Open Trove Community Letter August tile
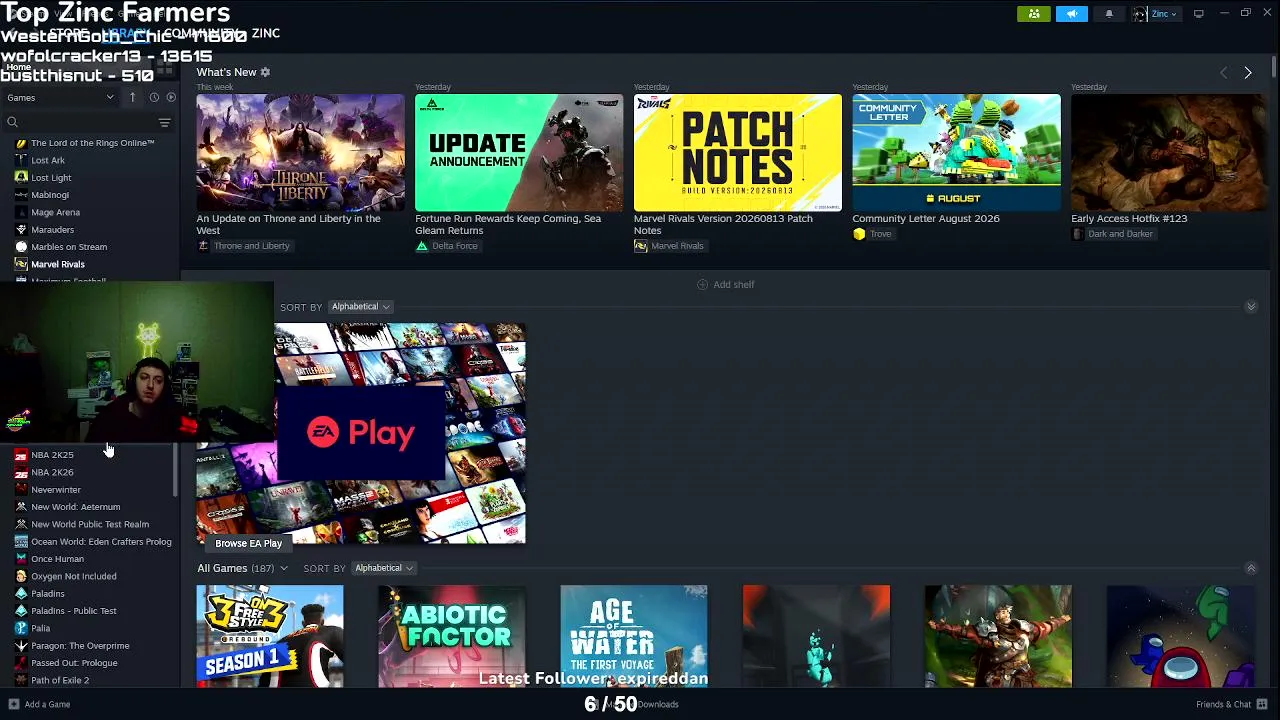 coord(956,153)
